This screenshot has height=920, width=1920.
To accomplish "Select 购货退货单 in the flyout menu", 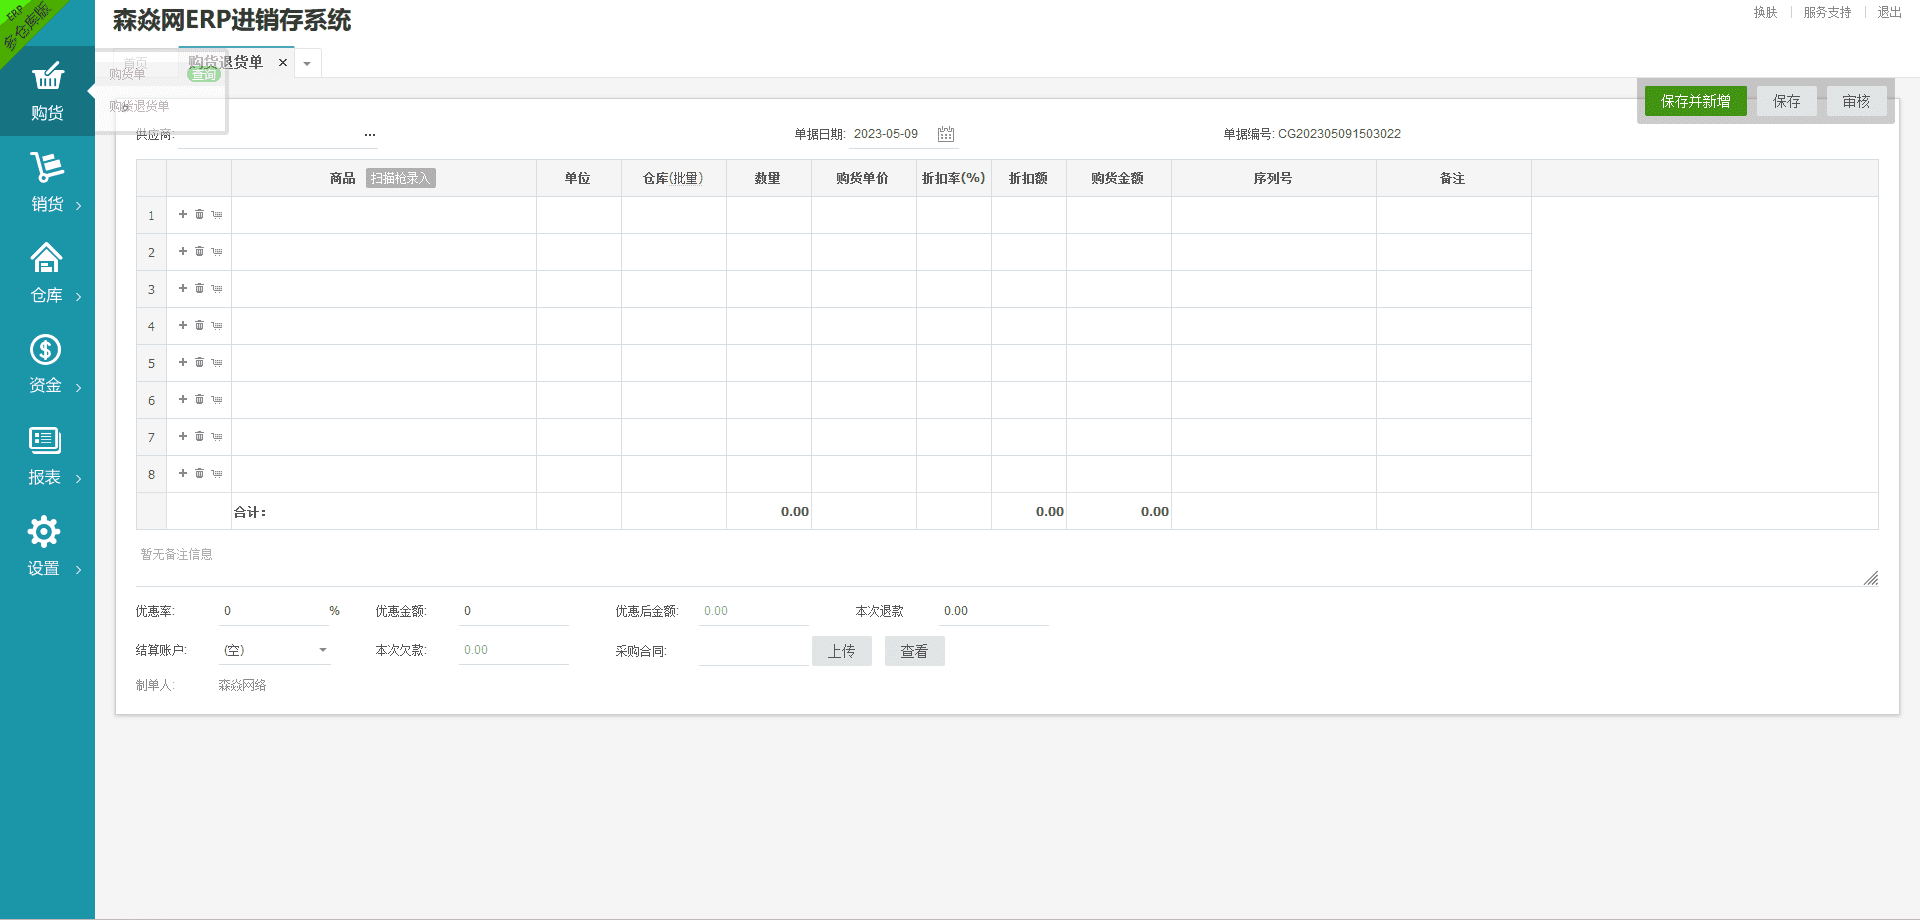I will [139, 106].
